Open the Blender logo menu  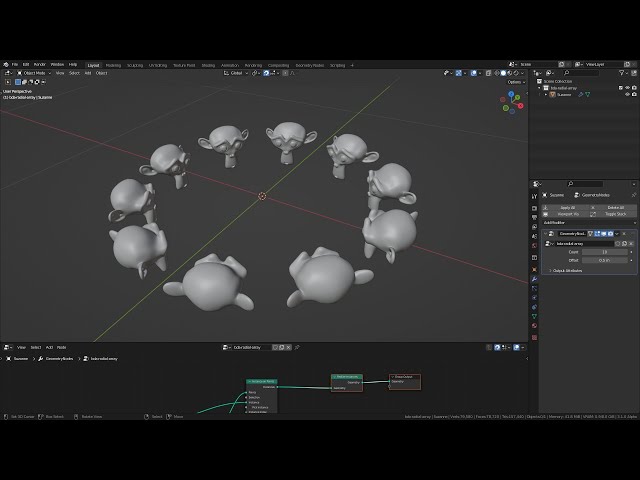coord(6,65)
